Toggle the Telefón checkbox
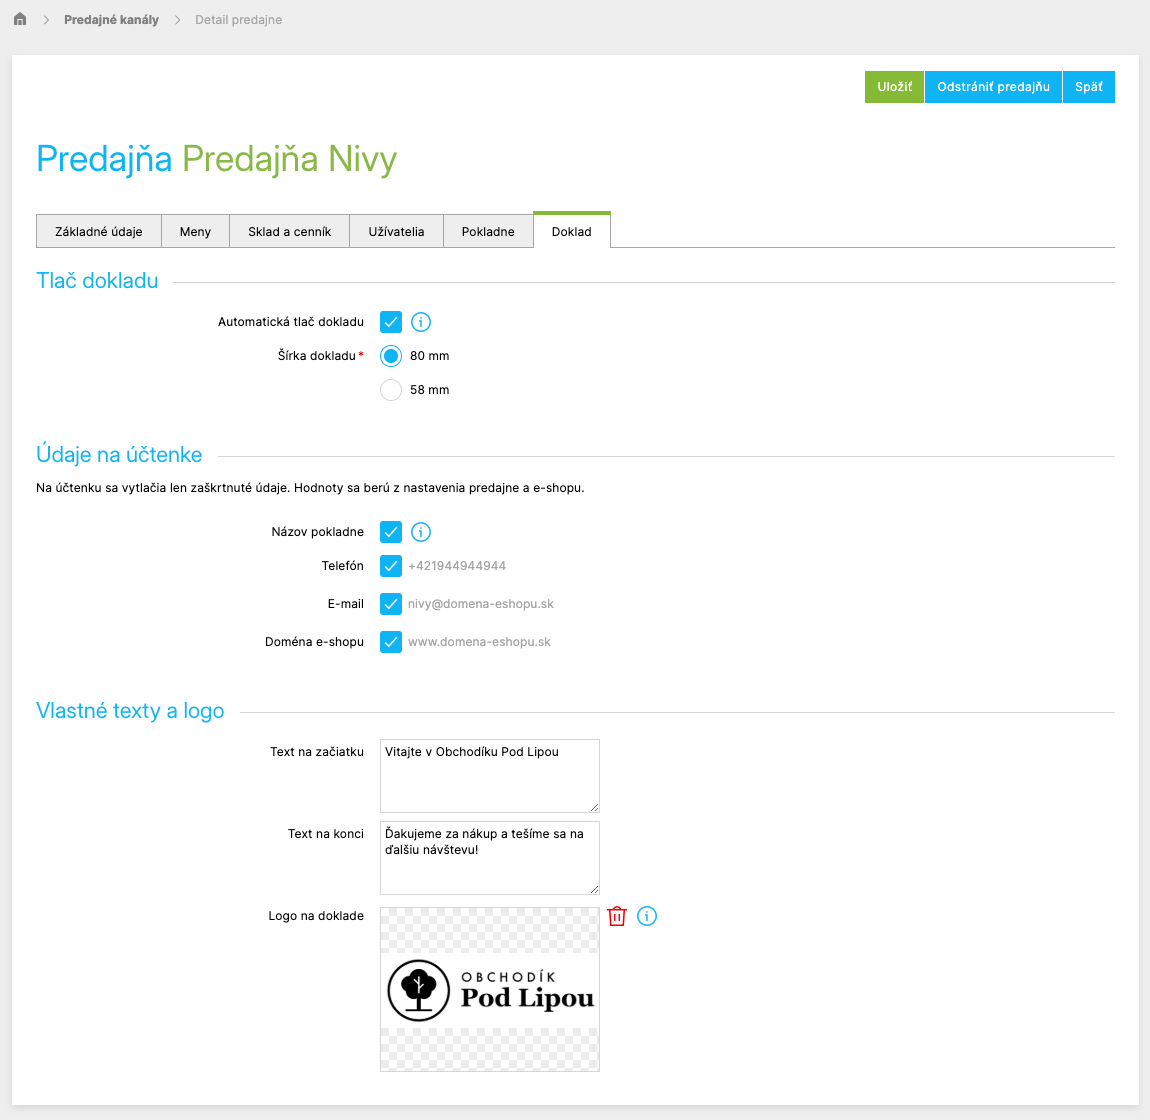This screenshot has width=1150, height=1120. (391, 566)
